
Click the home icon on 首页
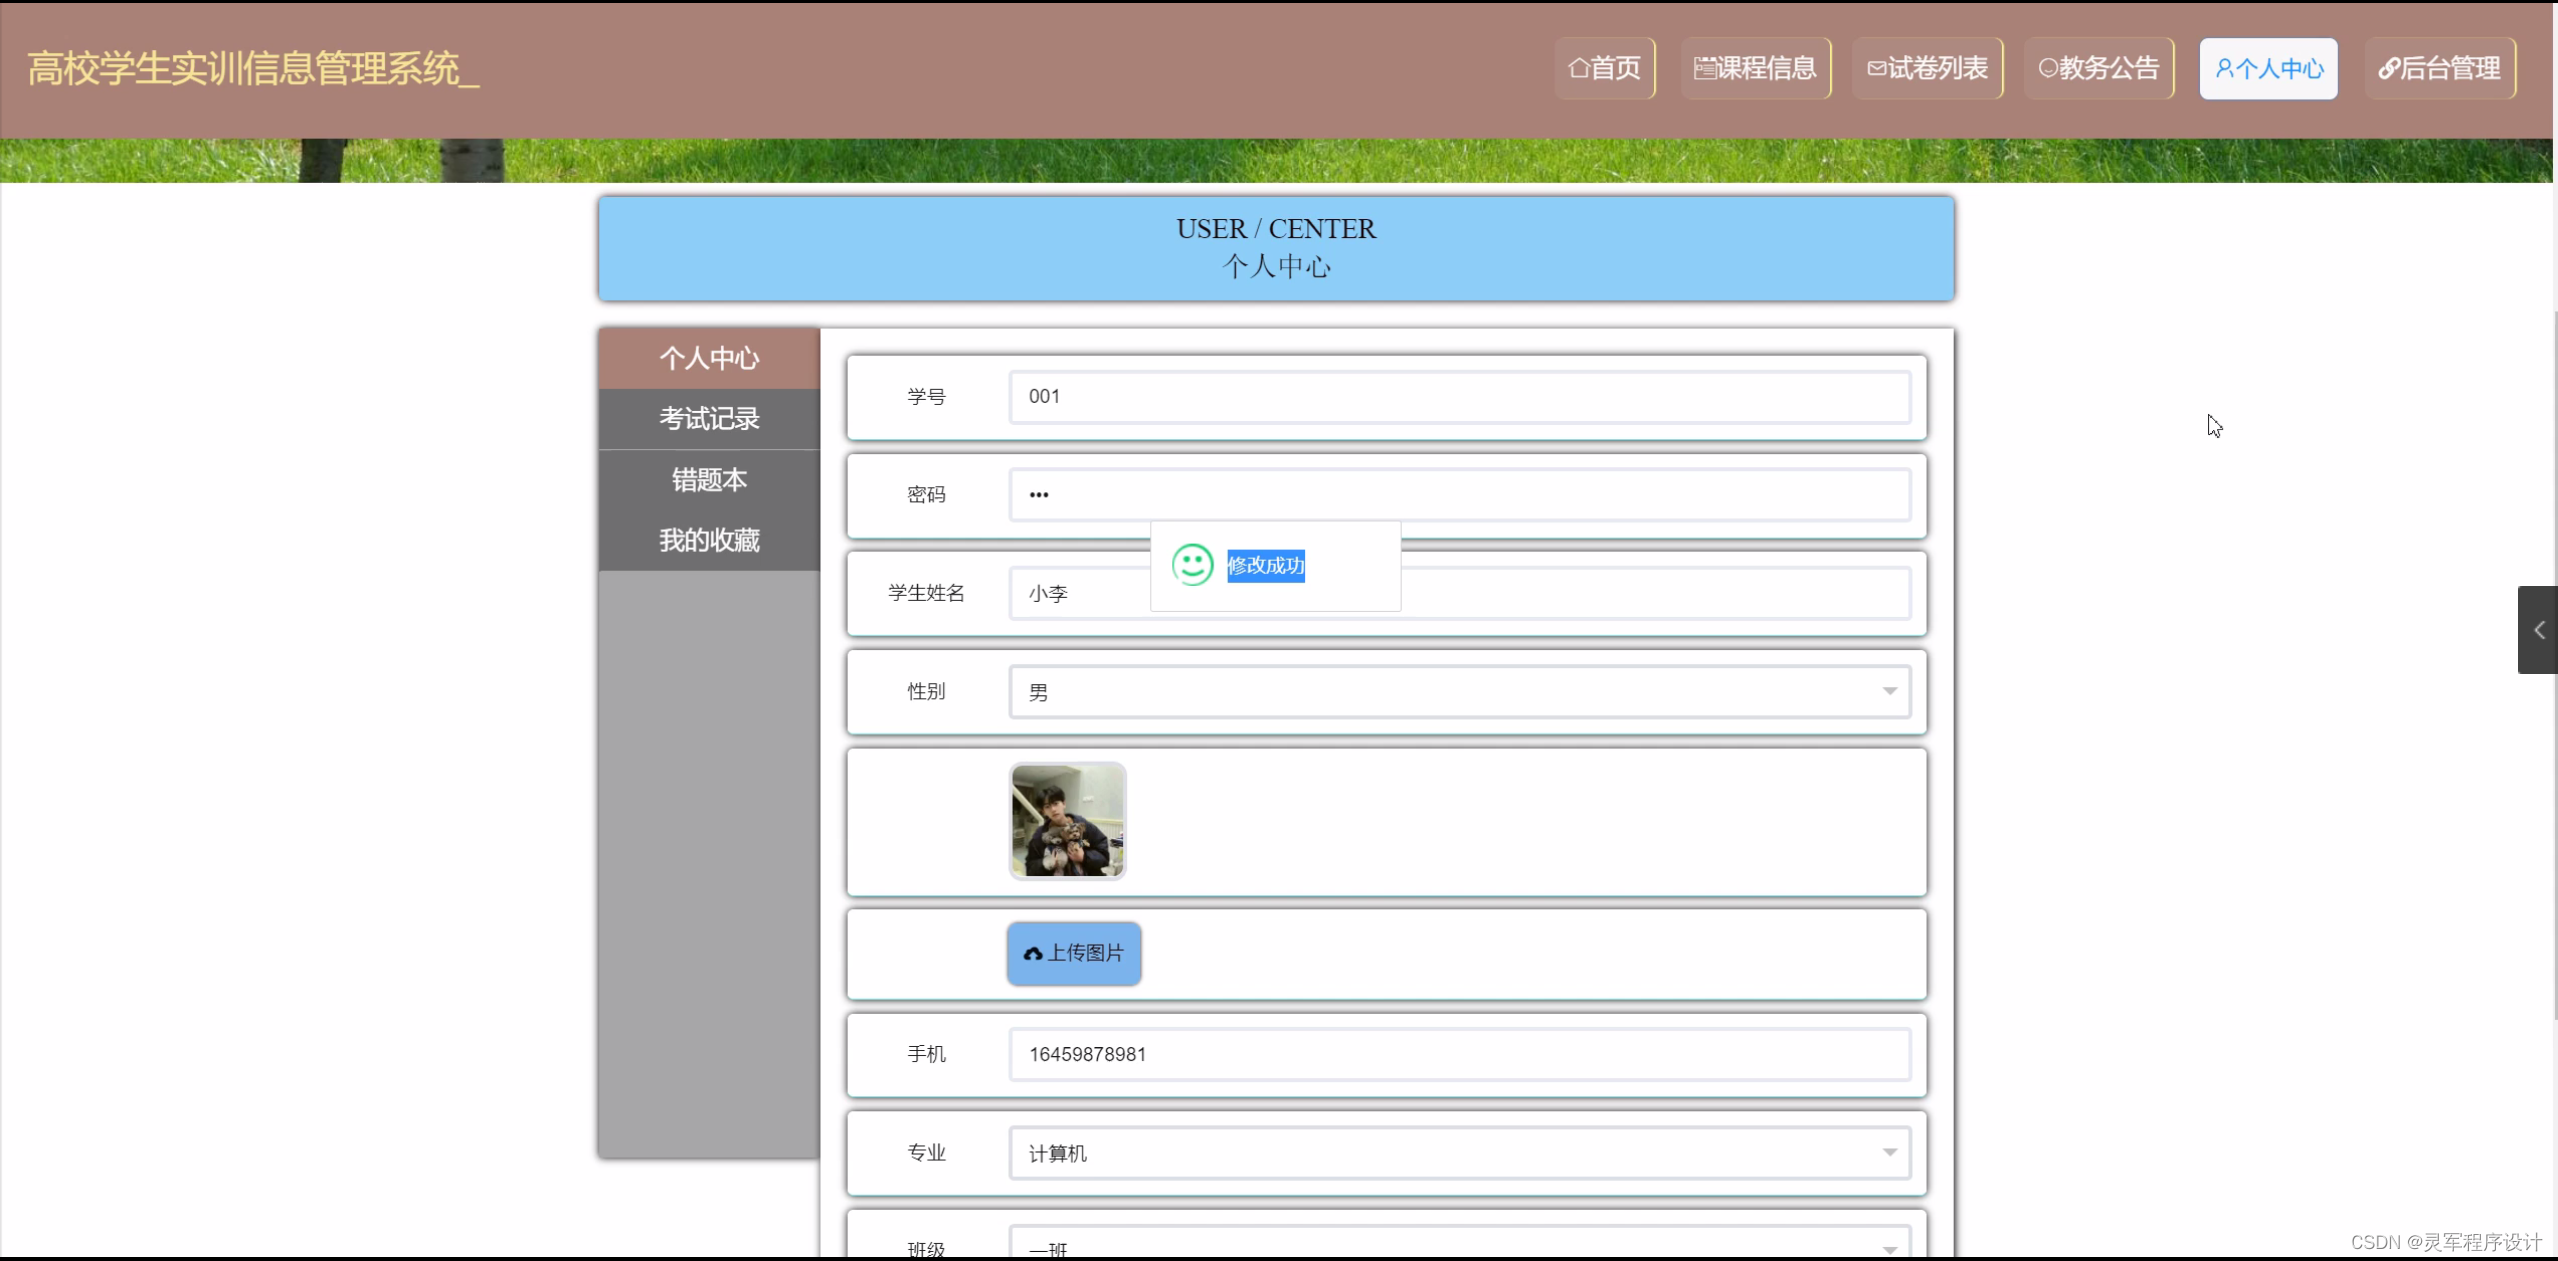click(1579, 67)
